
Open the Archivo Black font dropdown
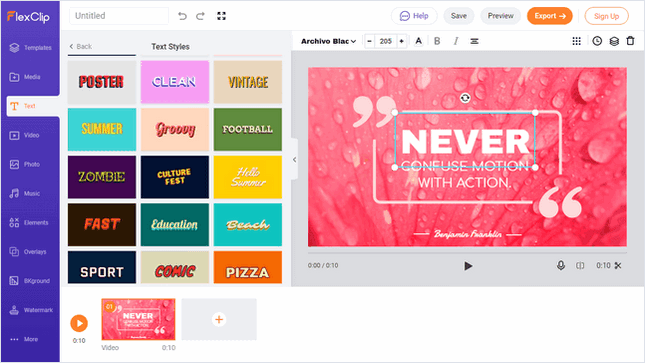(x=328, y=41)
